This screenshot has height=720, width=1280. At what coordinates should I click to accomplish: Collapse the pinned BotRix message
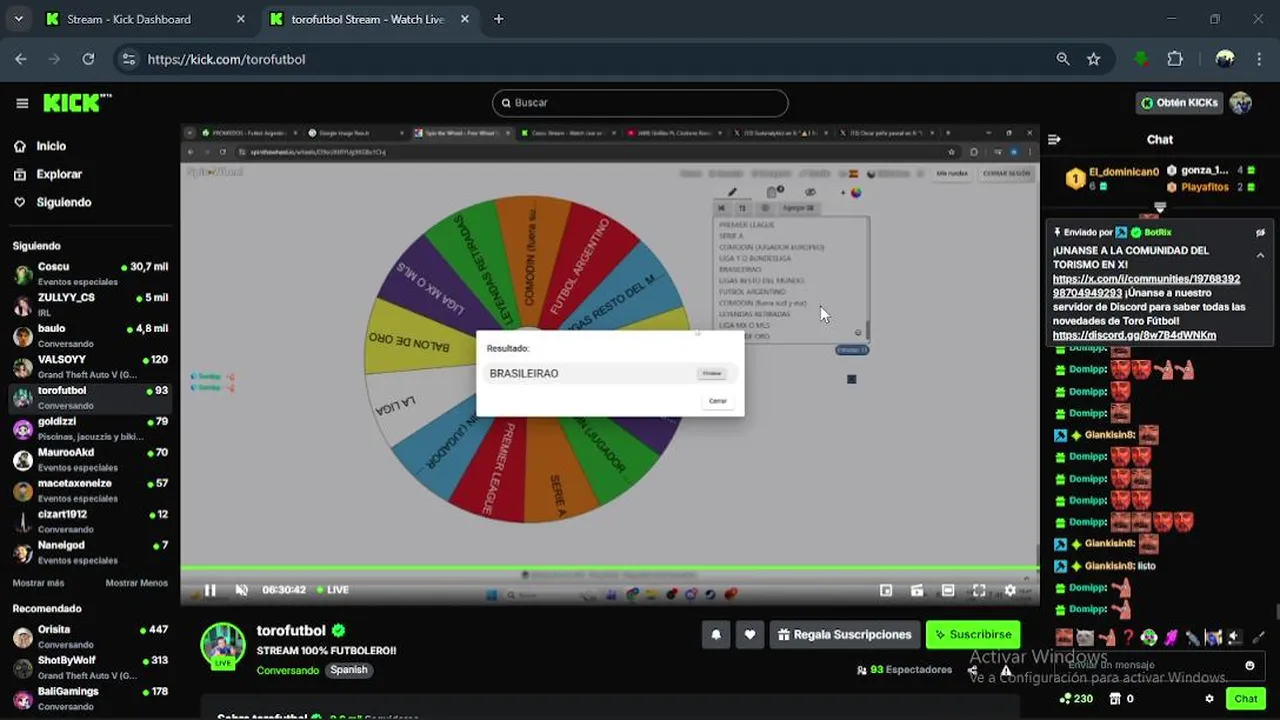pyautogui.click(x=1260, y=255)
